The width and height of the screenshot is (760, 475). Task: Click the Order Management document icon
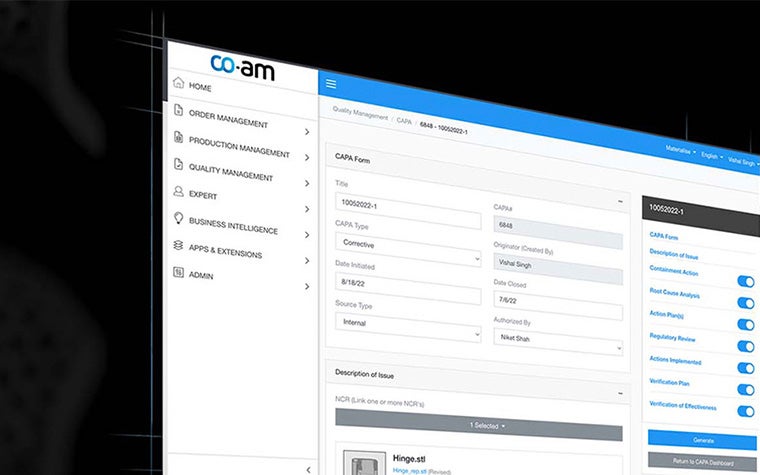pos(179,110)
